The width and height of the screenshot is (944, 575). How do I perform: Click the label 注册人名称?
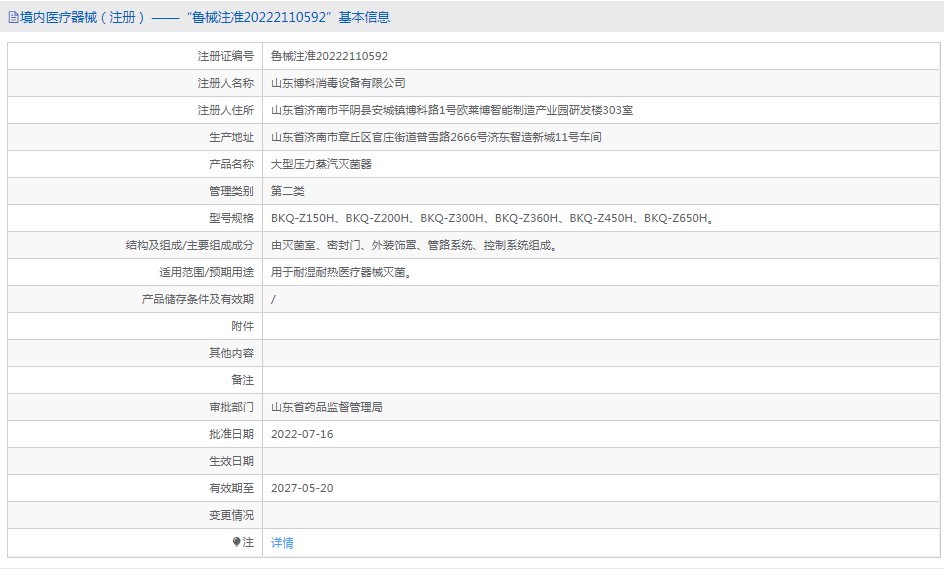click(x=226, y=83)
